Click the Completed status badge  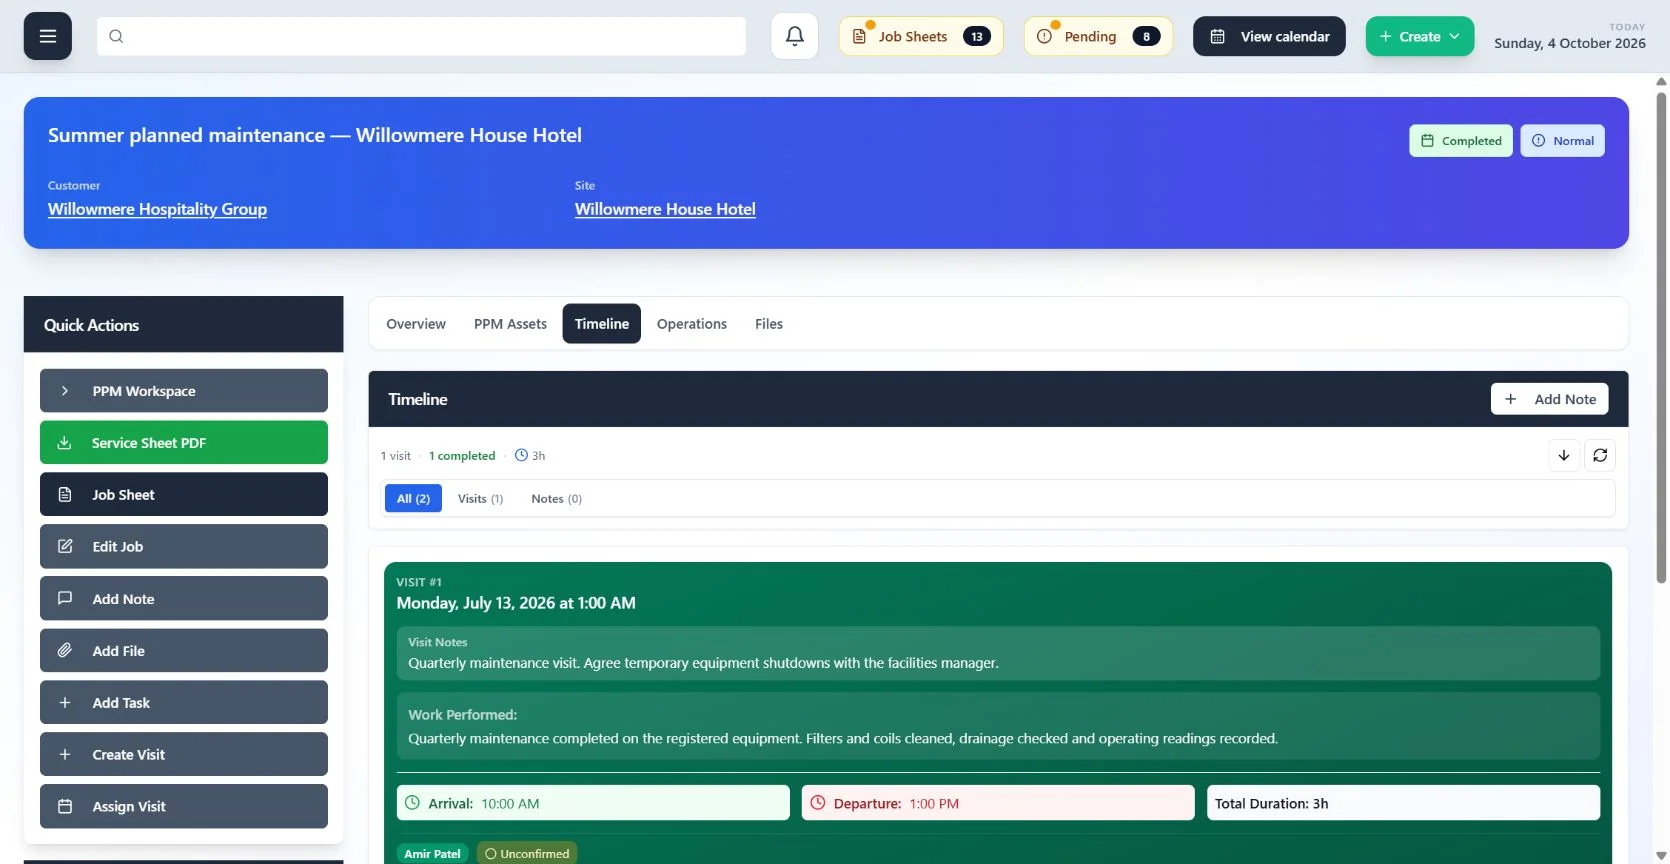click(x=1461, y=141)
